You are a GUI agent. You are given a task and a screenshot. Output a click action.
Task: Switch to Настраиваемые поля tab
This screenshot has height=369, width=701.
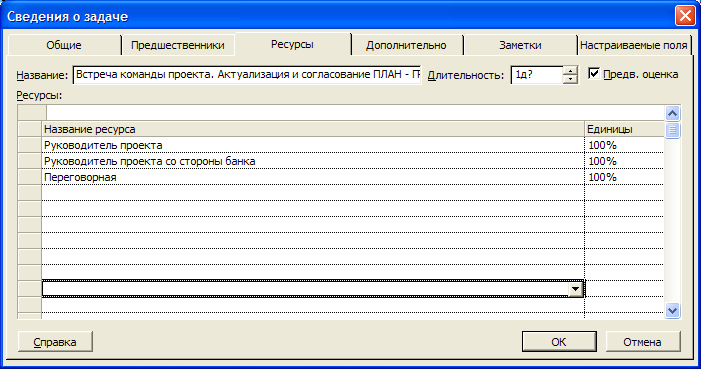click(633, 45)
